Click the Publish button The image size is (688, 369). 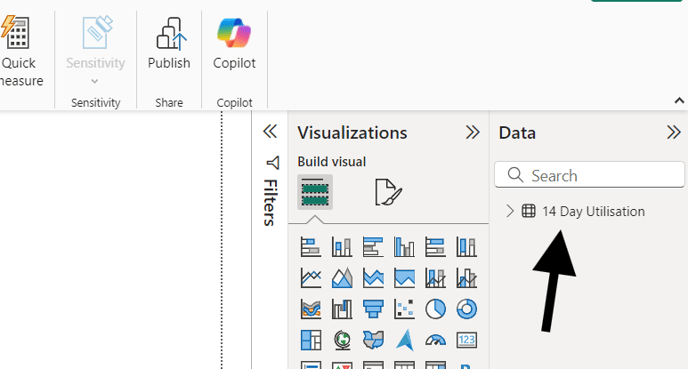click(x=169, y=44)
